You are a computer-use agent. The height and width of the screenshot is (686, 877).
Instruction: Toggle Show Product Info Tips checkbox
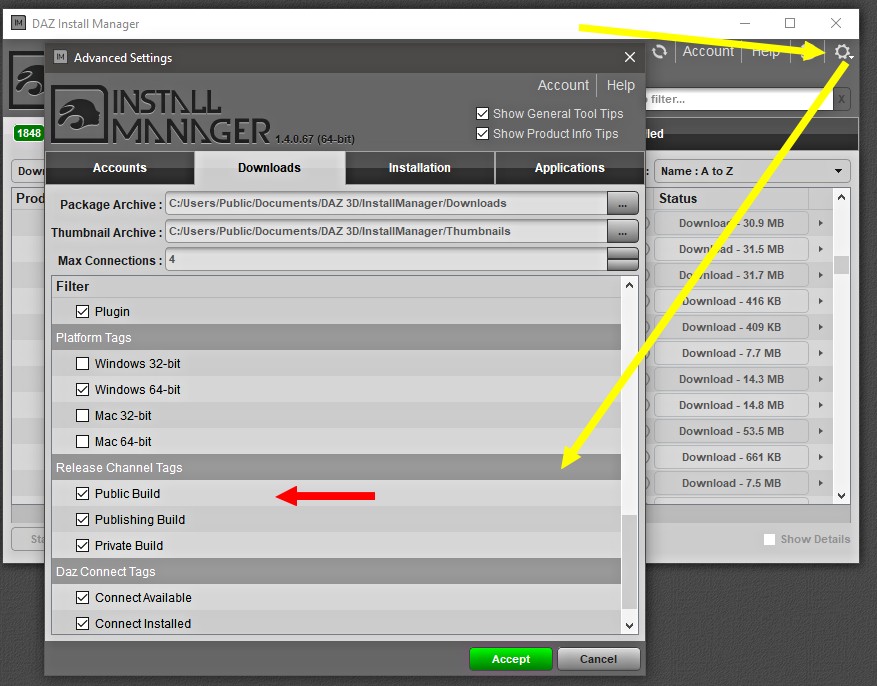[x=482, y=134]
